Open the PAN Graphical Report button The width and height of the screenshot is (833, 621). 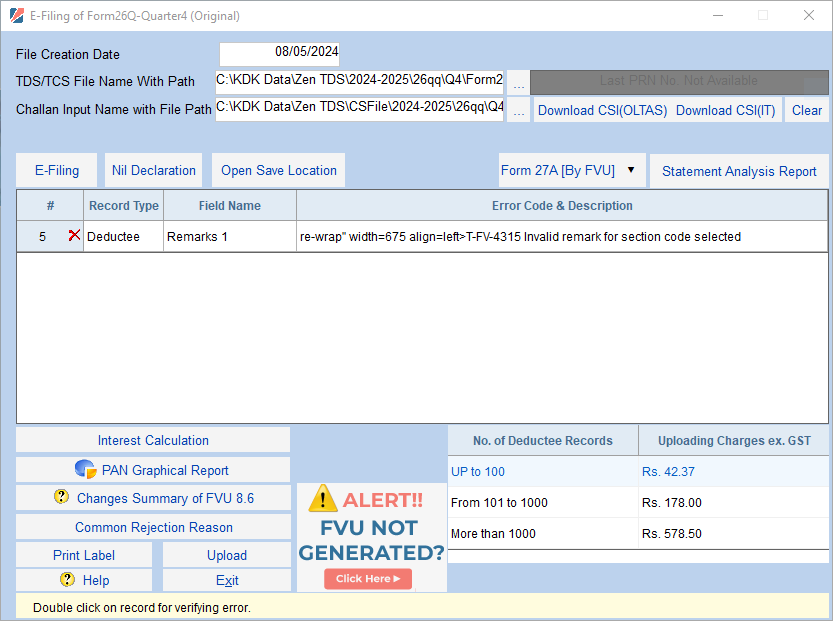(153, 470)
